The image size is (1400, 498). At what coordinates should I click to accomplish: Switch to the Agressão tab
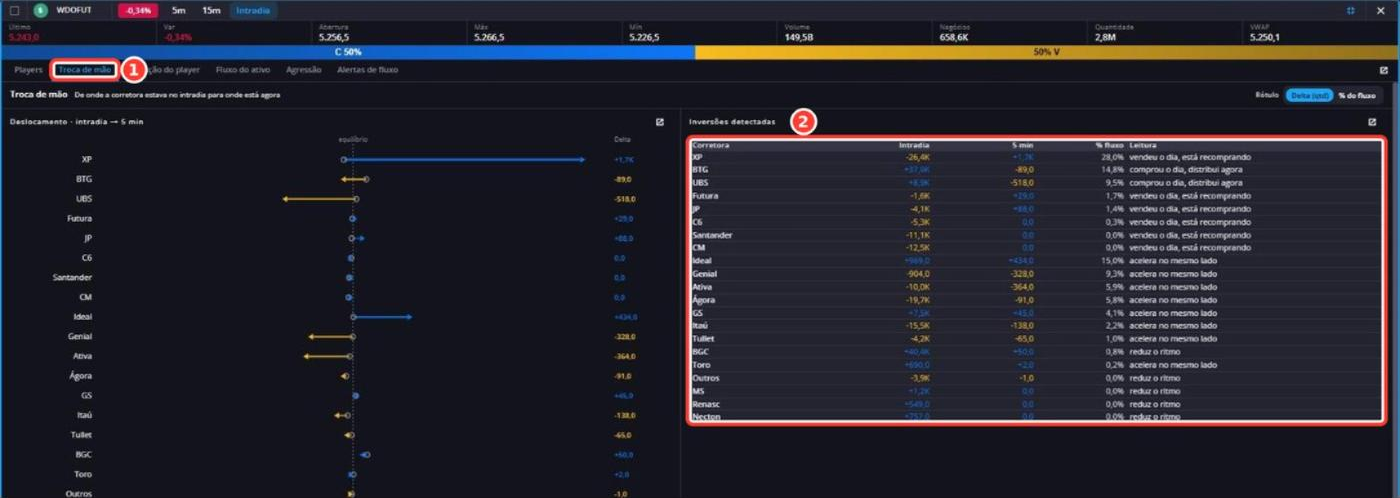point(304,70)
